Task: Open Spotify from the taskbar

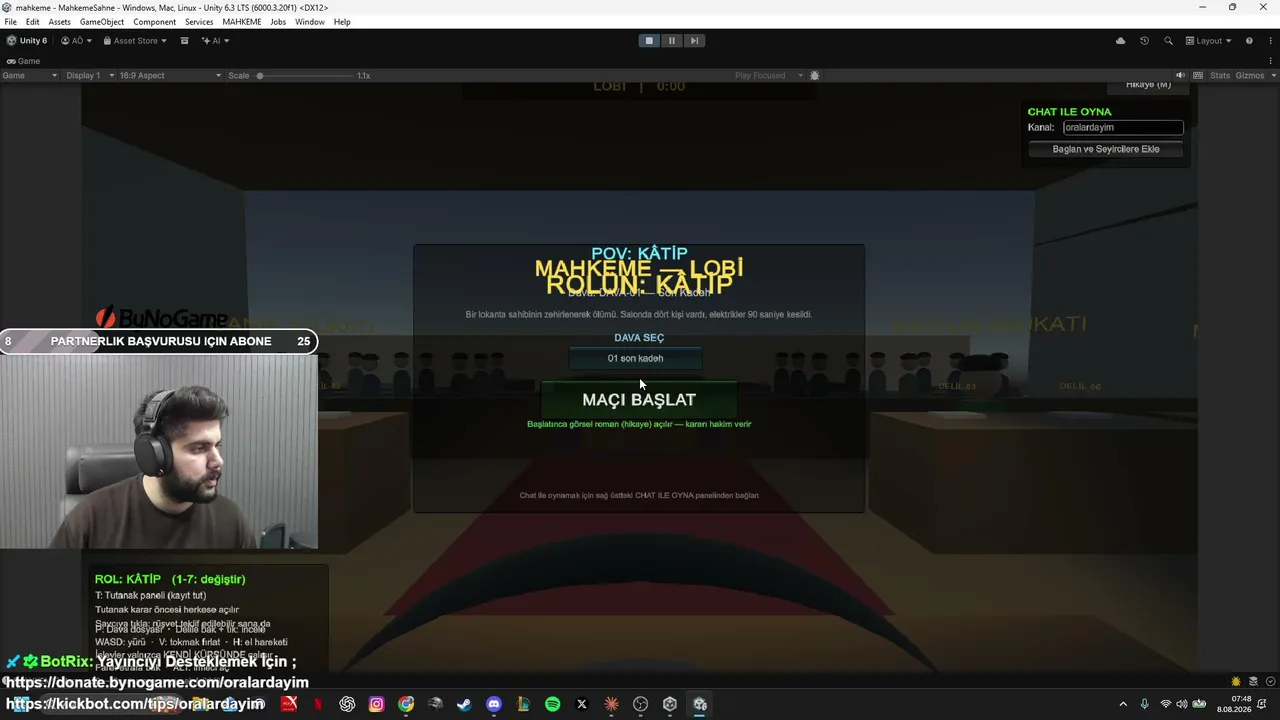Action: click(553, 704)
